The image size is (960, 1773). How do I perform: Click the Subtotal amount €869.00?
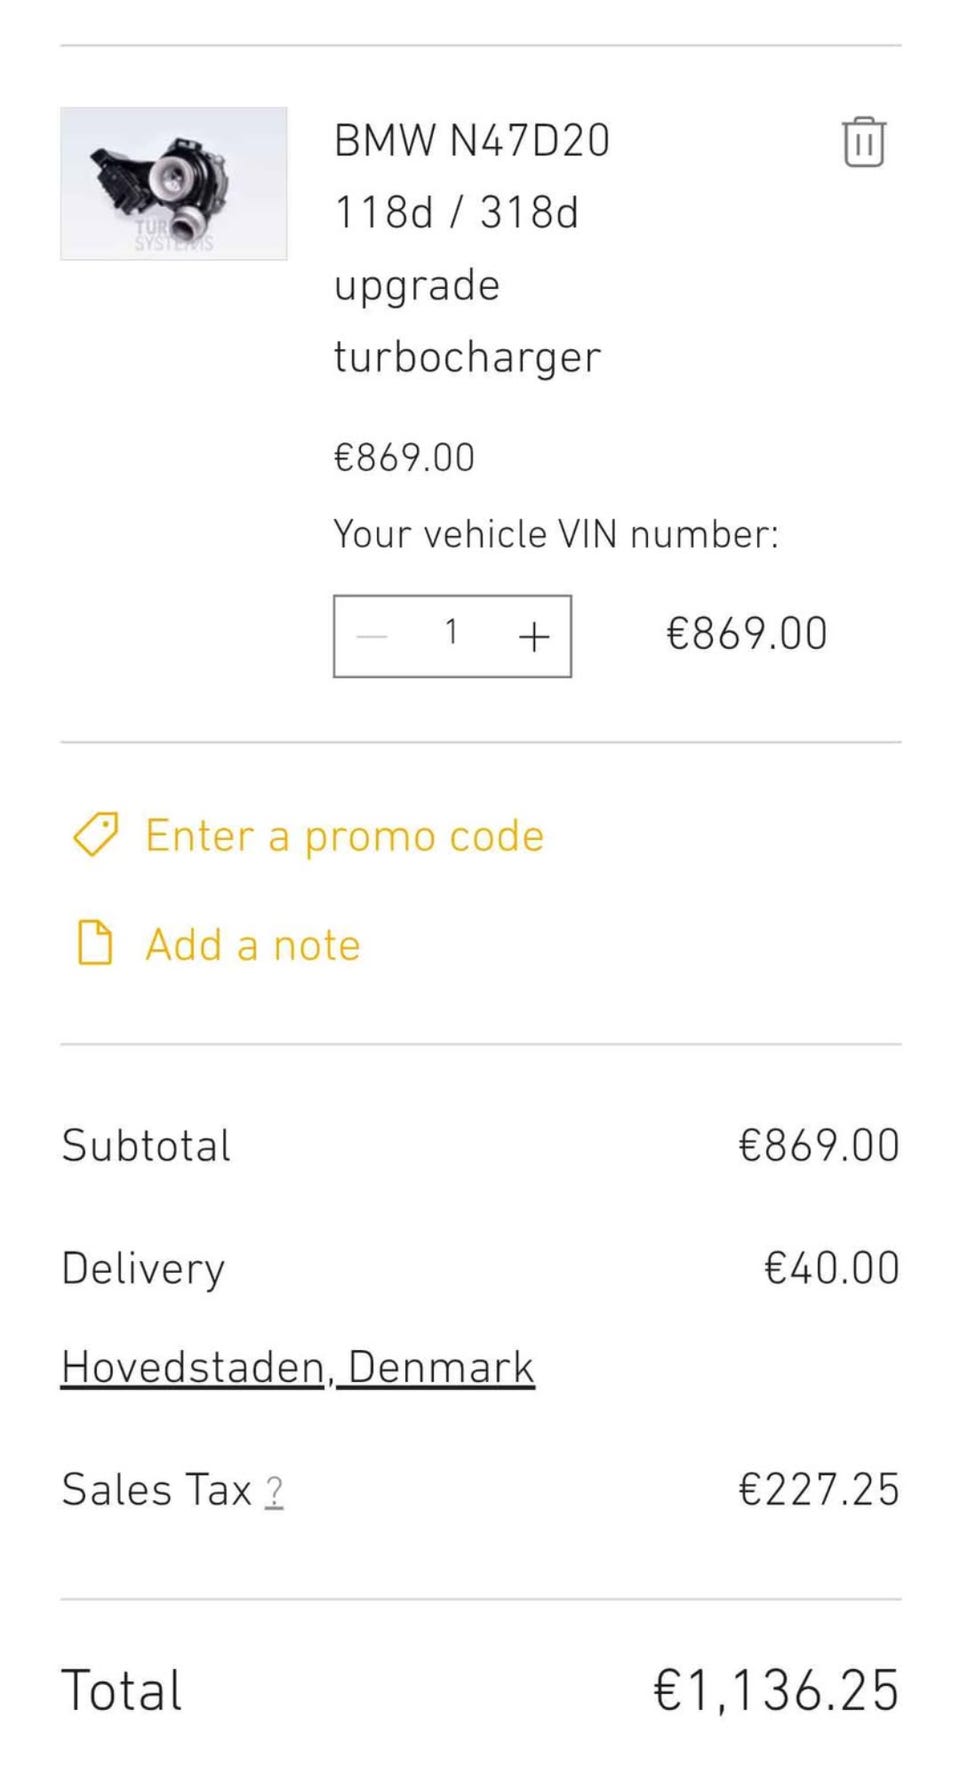(819, 1146)
